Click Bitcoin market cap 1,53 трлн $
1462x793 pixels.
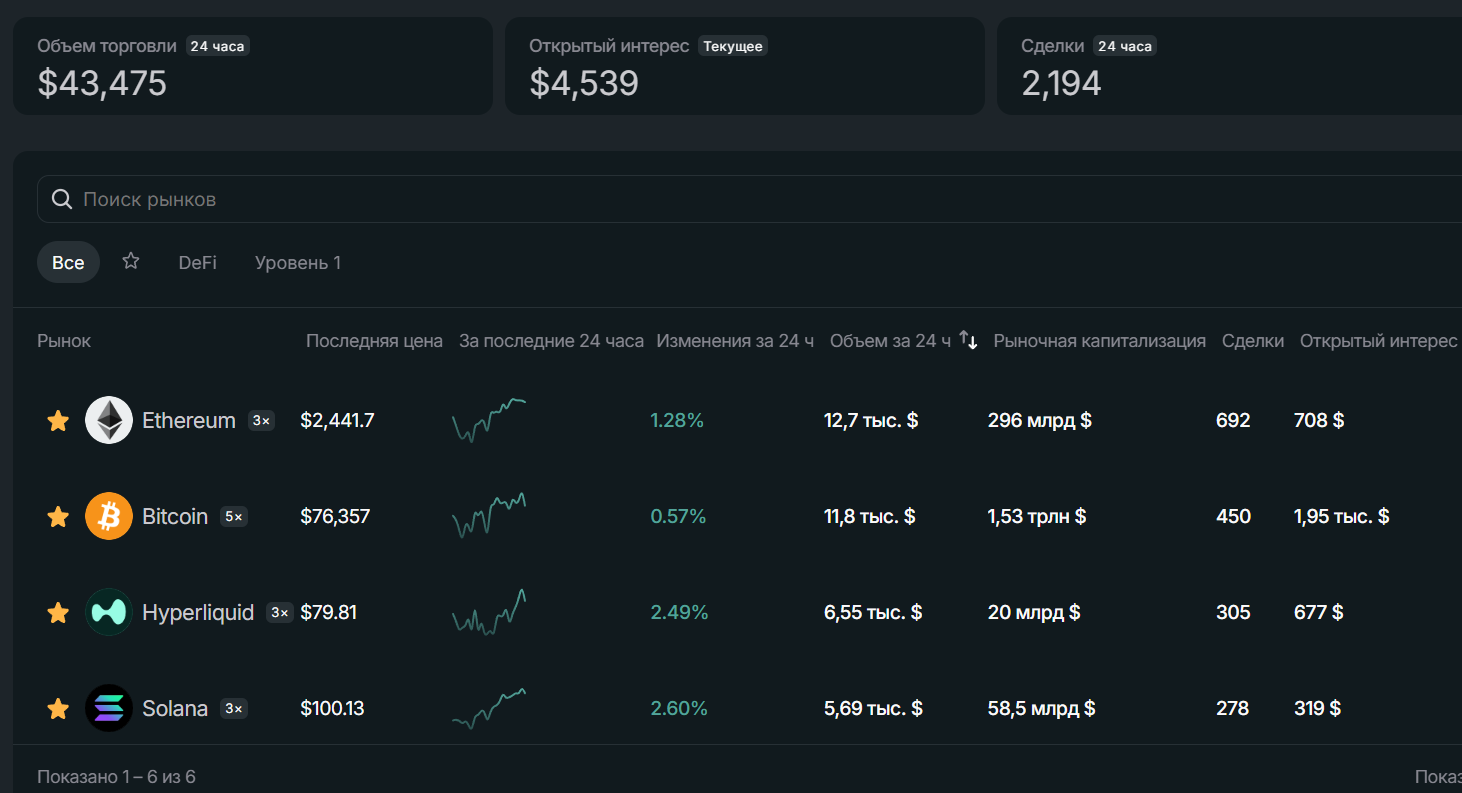click(x=1037, y=516)
